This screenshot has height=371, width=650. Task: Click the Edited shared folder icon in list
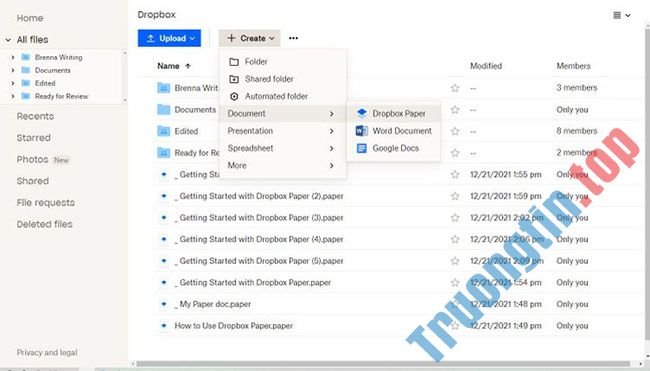pyautogui.click(x=164, y=131)
